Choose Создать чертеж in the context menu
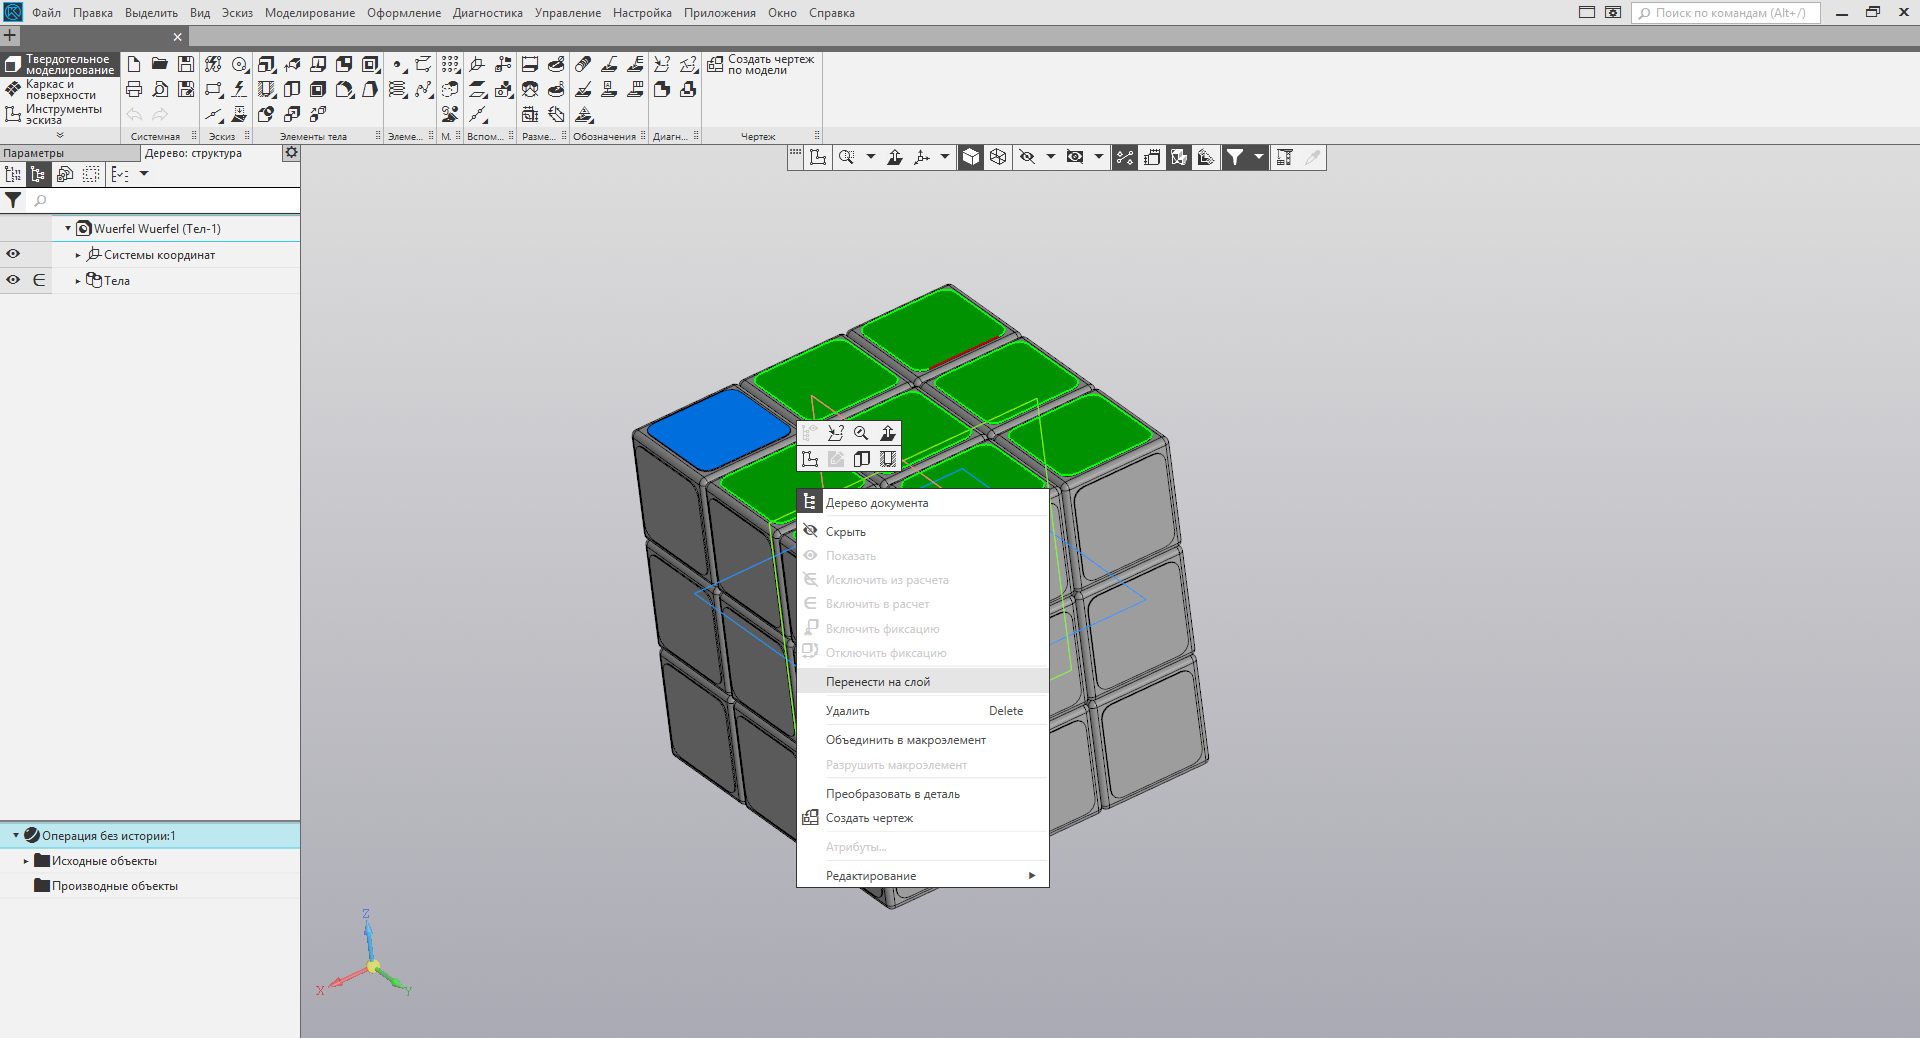 click(922, 818)
